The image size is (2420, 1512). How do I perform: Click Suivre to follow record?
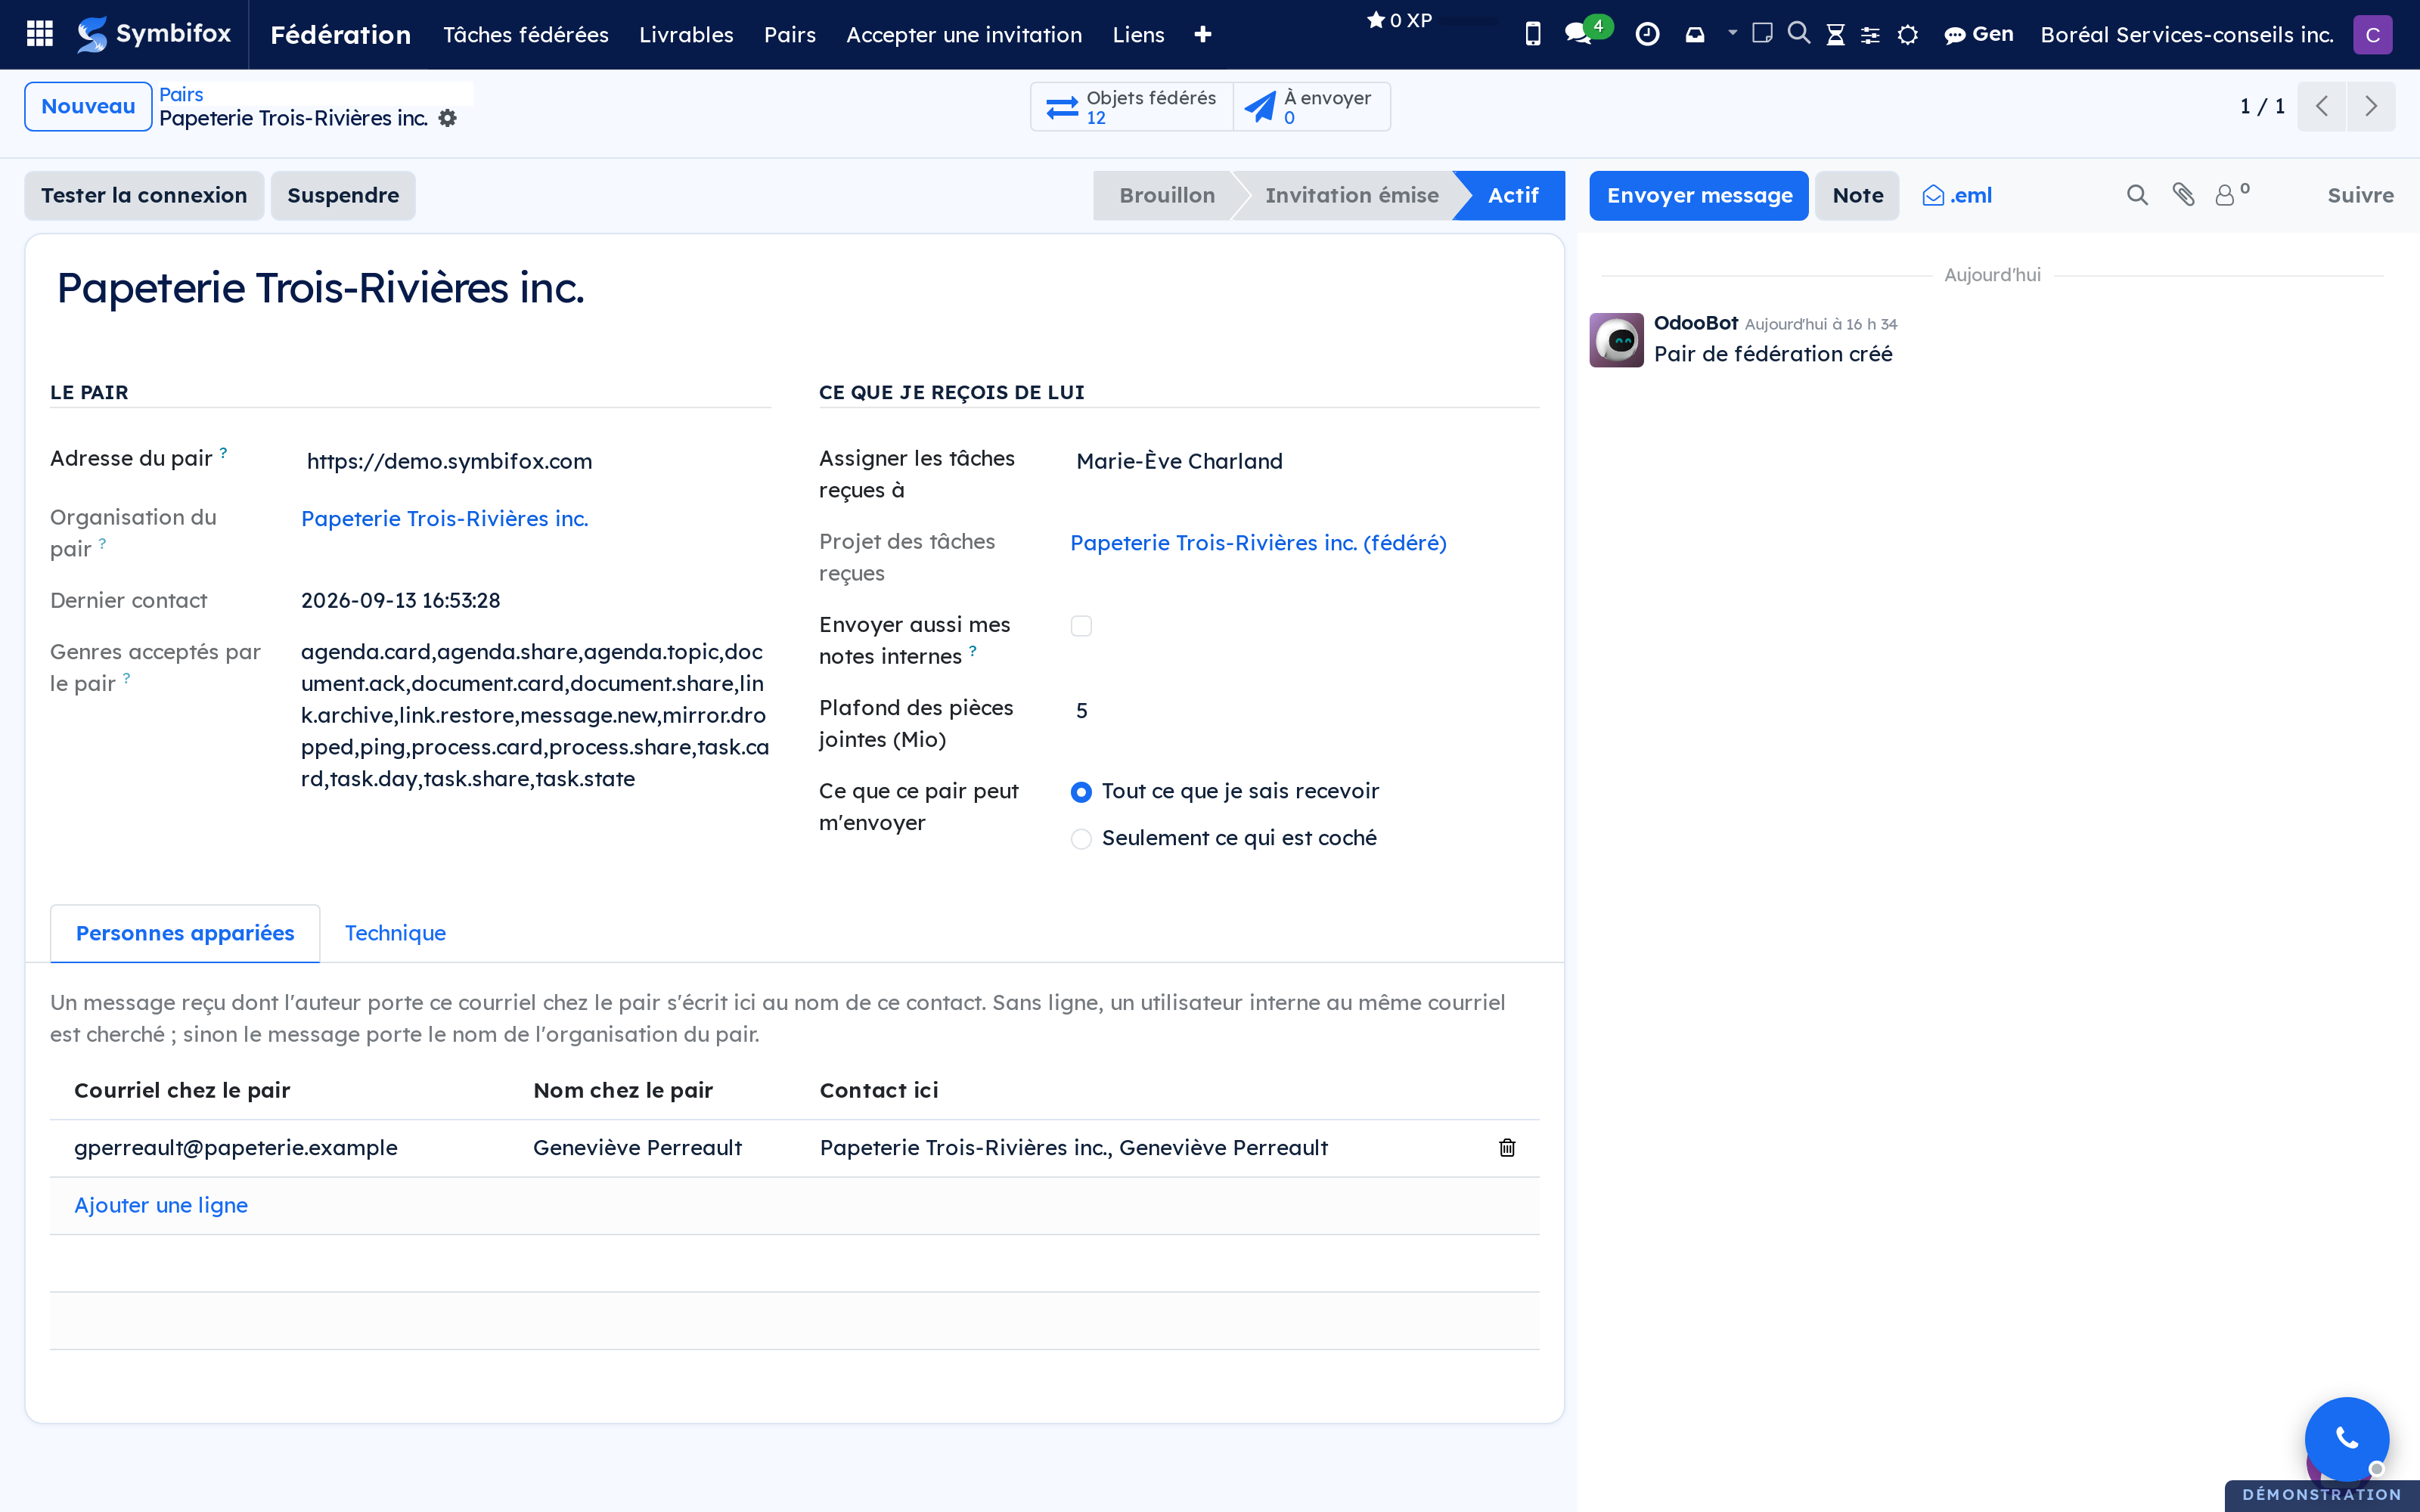point(2360,195)
